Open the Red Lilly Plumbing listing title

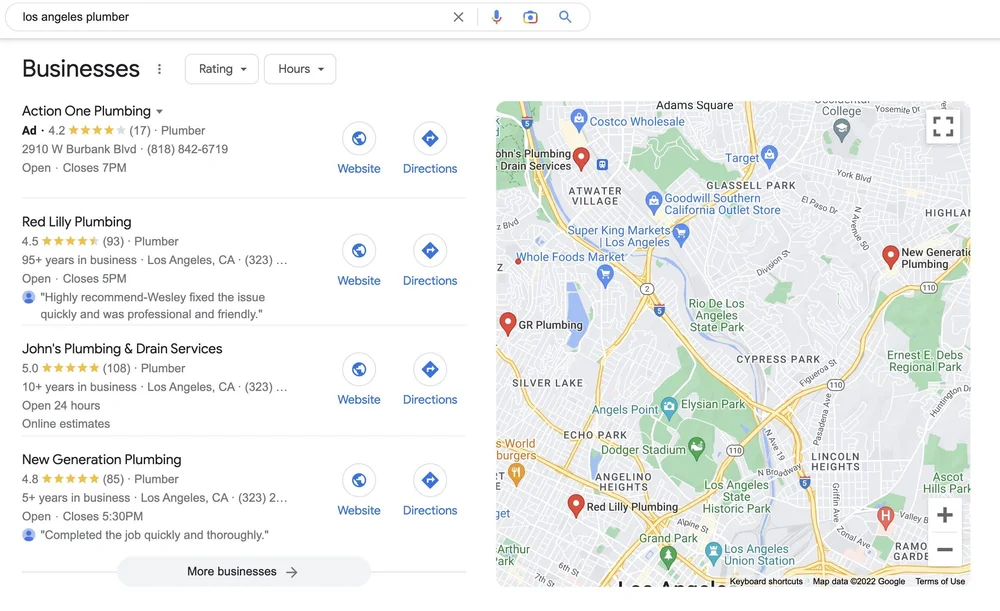[x=77, y=222]
